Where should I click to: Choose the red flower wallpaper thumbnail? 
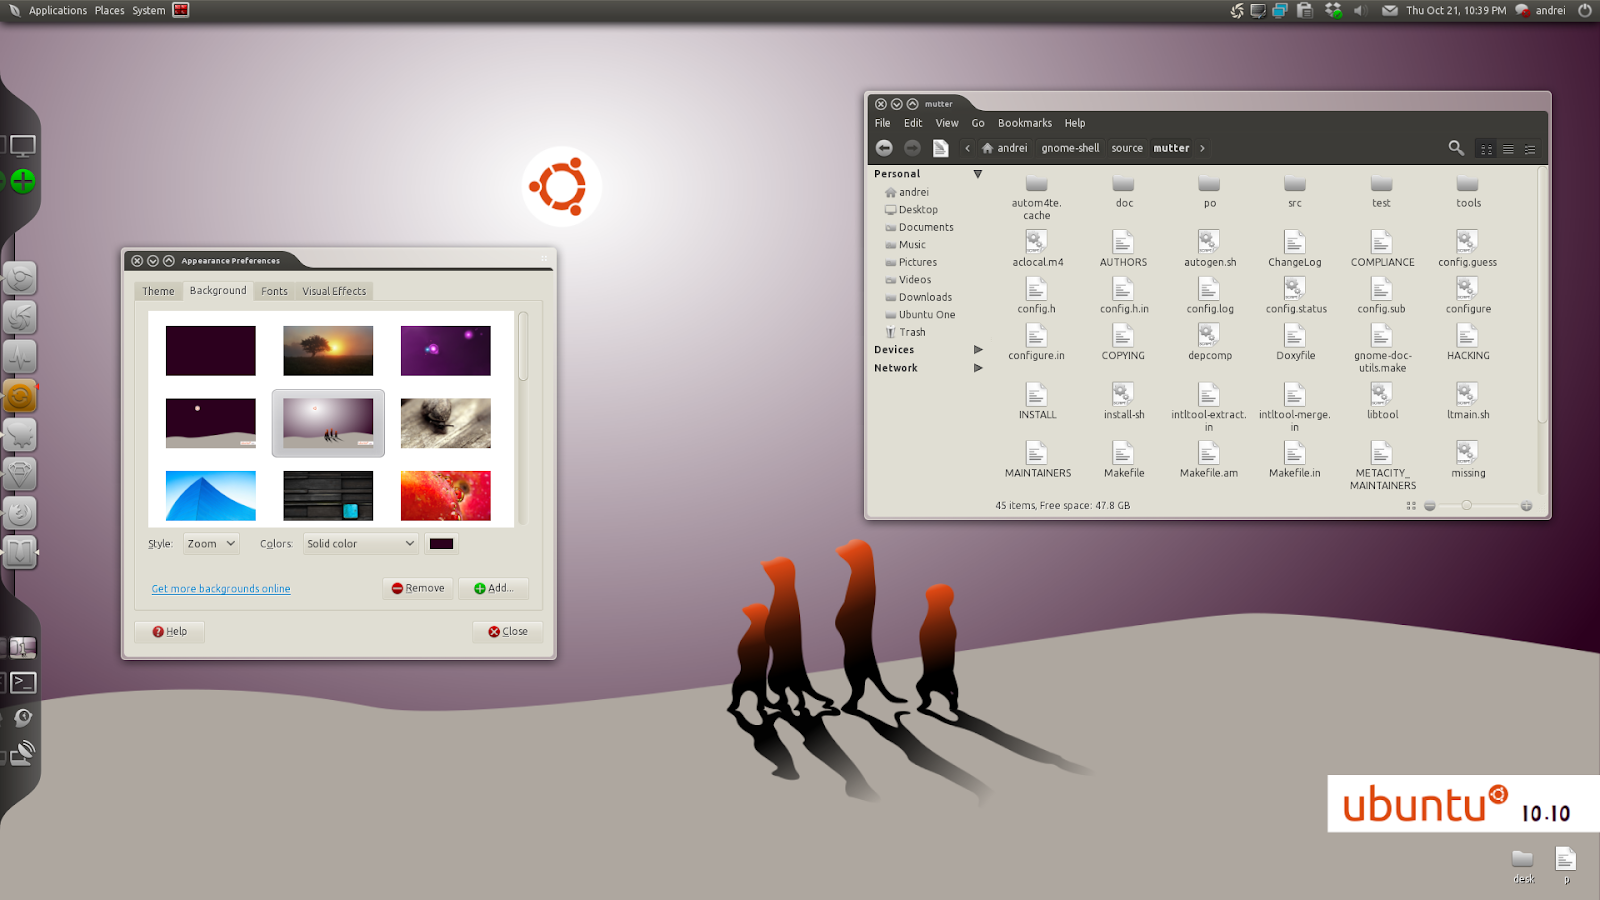446,496
